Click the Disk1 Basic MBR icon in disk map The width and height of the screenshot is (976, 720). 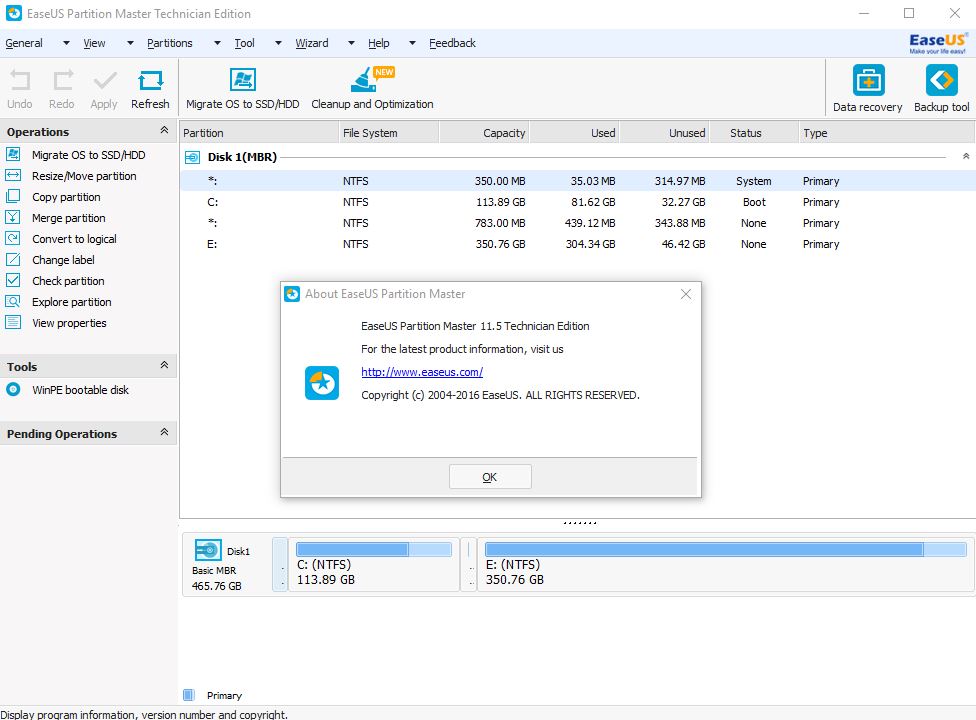coord(208,550)
